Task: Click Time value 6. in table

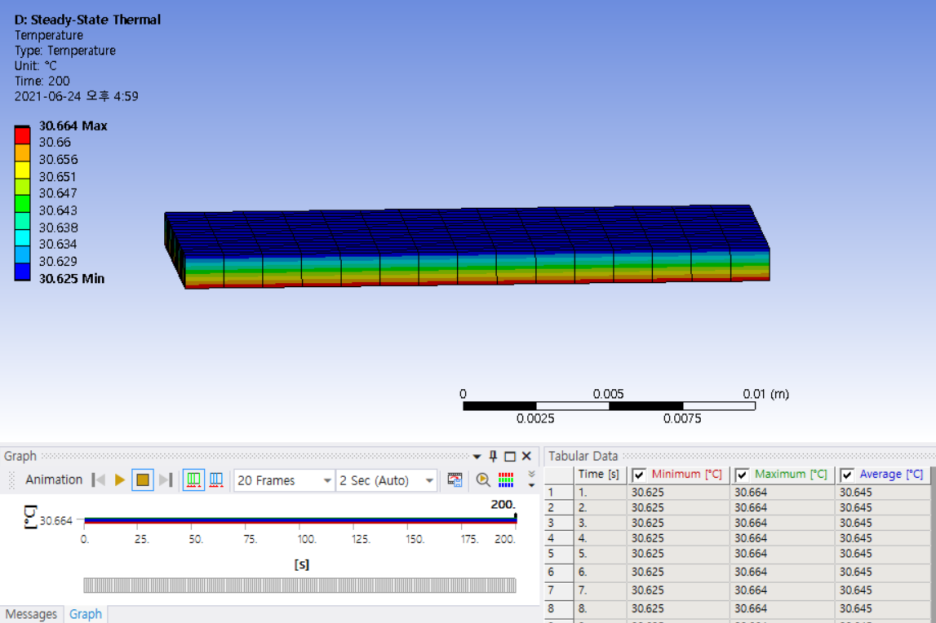Action: click(599, 572)
